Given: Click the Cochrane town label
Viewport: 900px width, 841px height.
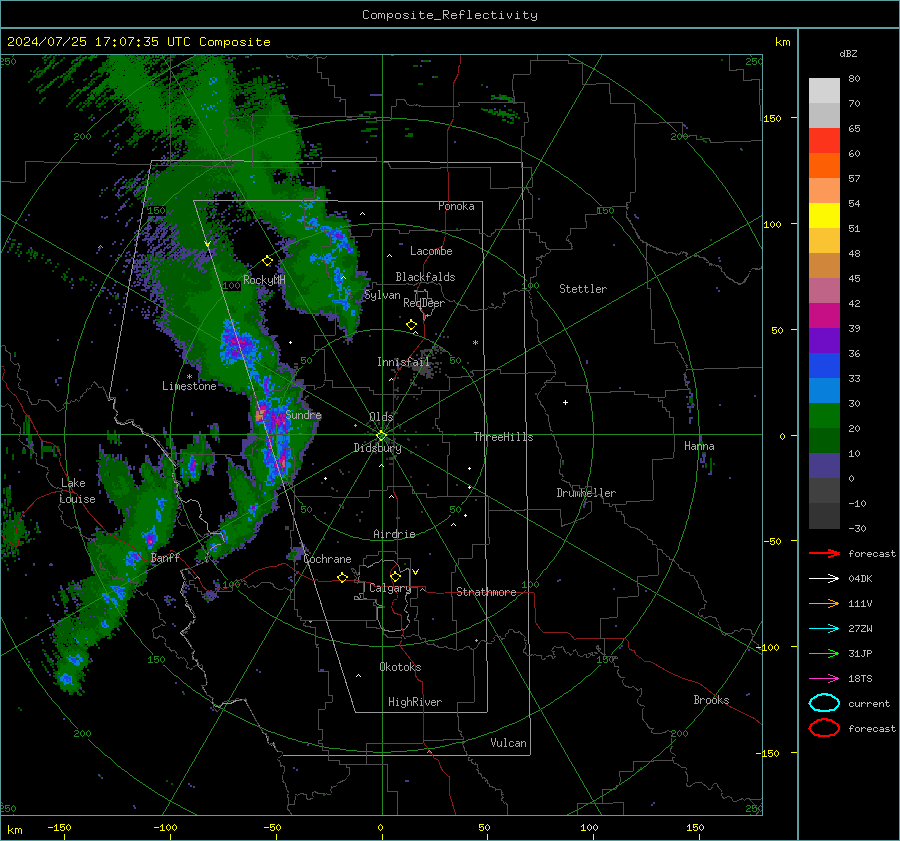Looking at the screenshot, I should [327, 559].
